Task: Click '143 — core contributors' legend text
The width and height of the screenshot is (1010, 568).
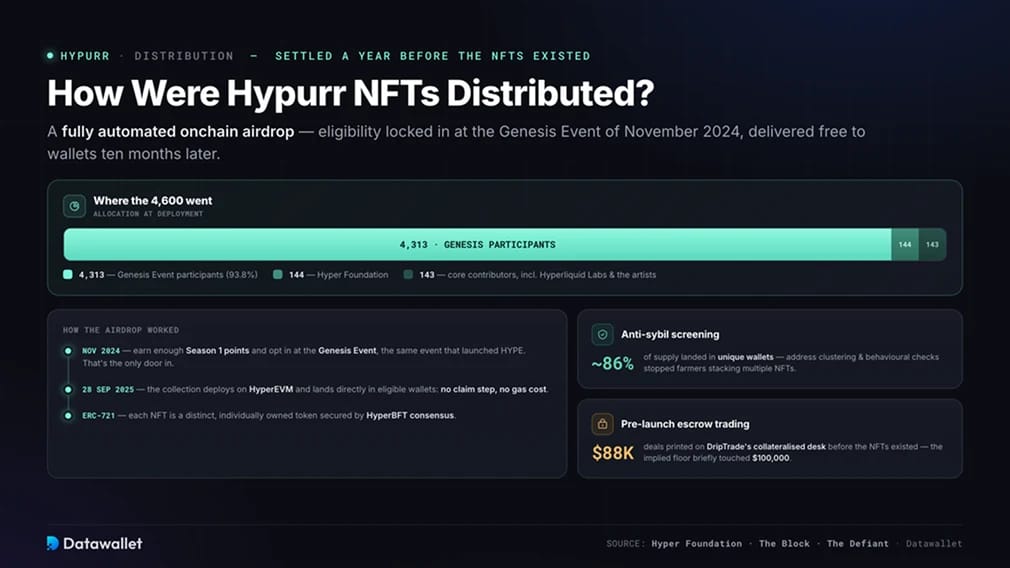Action: pos(538,275)
